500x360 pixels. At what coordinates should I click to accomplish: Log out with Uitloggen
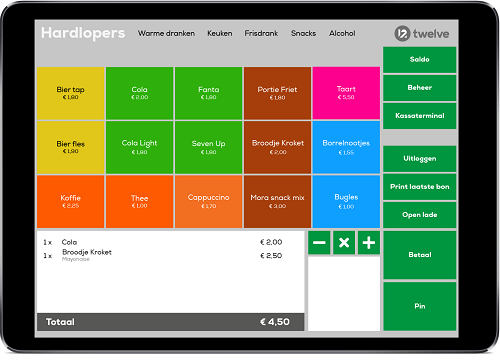click(x=420, y=159)
